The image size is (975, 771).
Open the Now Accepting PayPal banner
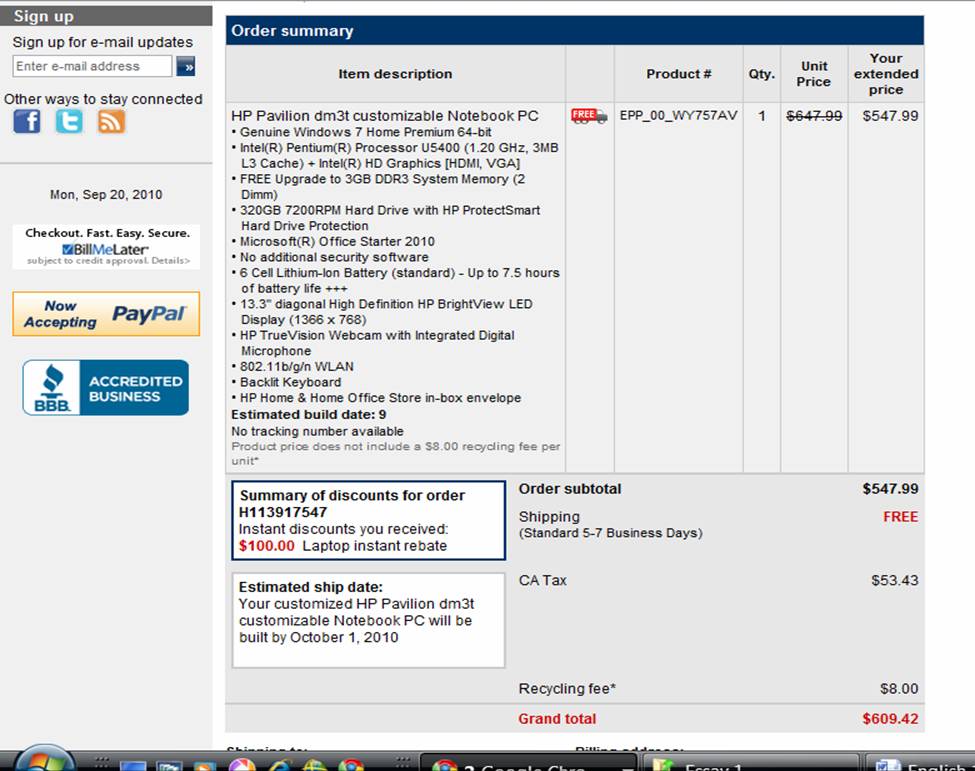(x=106, y=314)
